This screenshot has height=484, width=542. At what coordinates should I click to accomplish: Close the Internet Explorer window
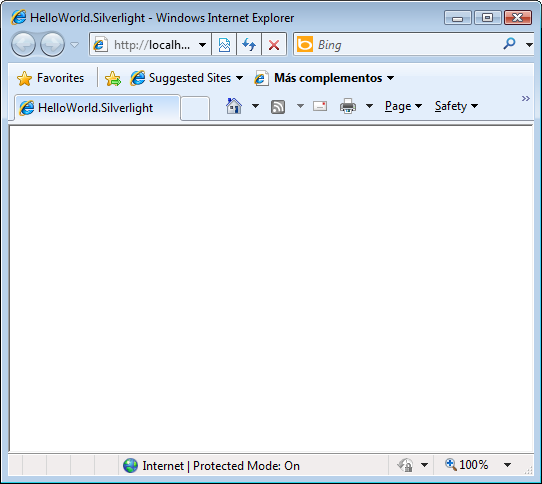(x=518, y=18)
